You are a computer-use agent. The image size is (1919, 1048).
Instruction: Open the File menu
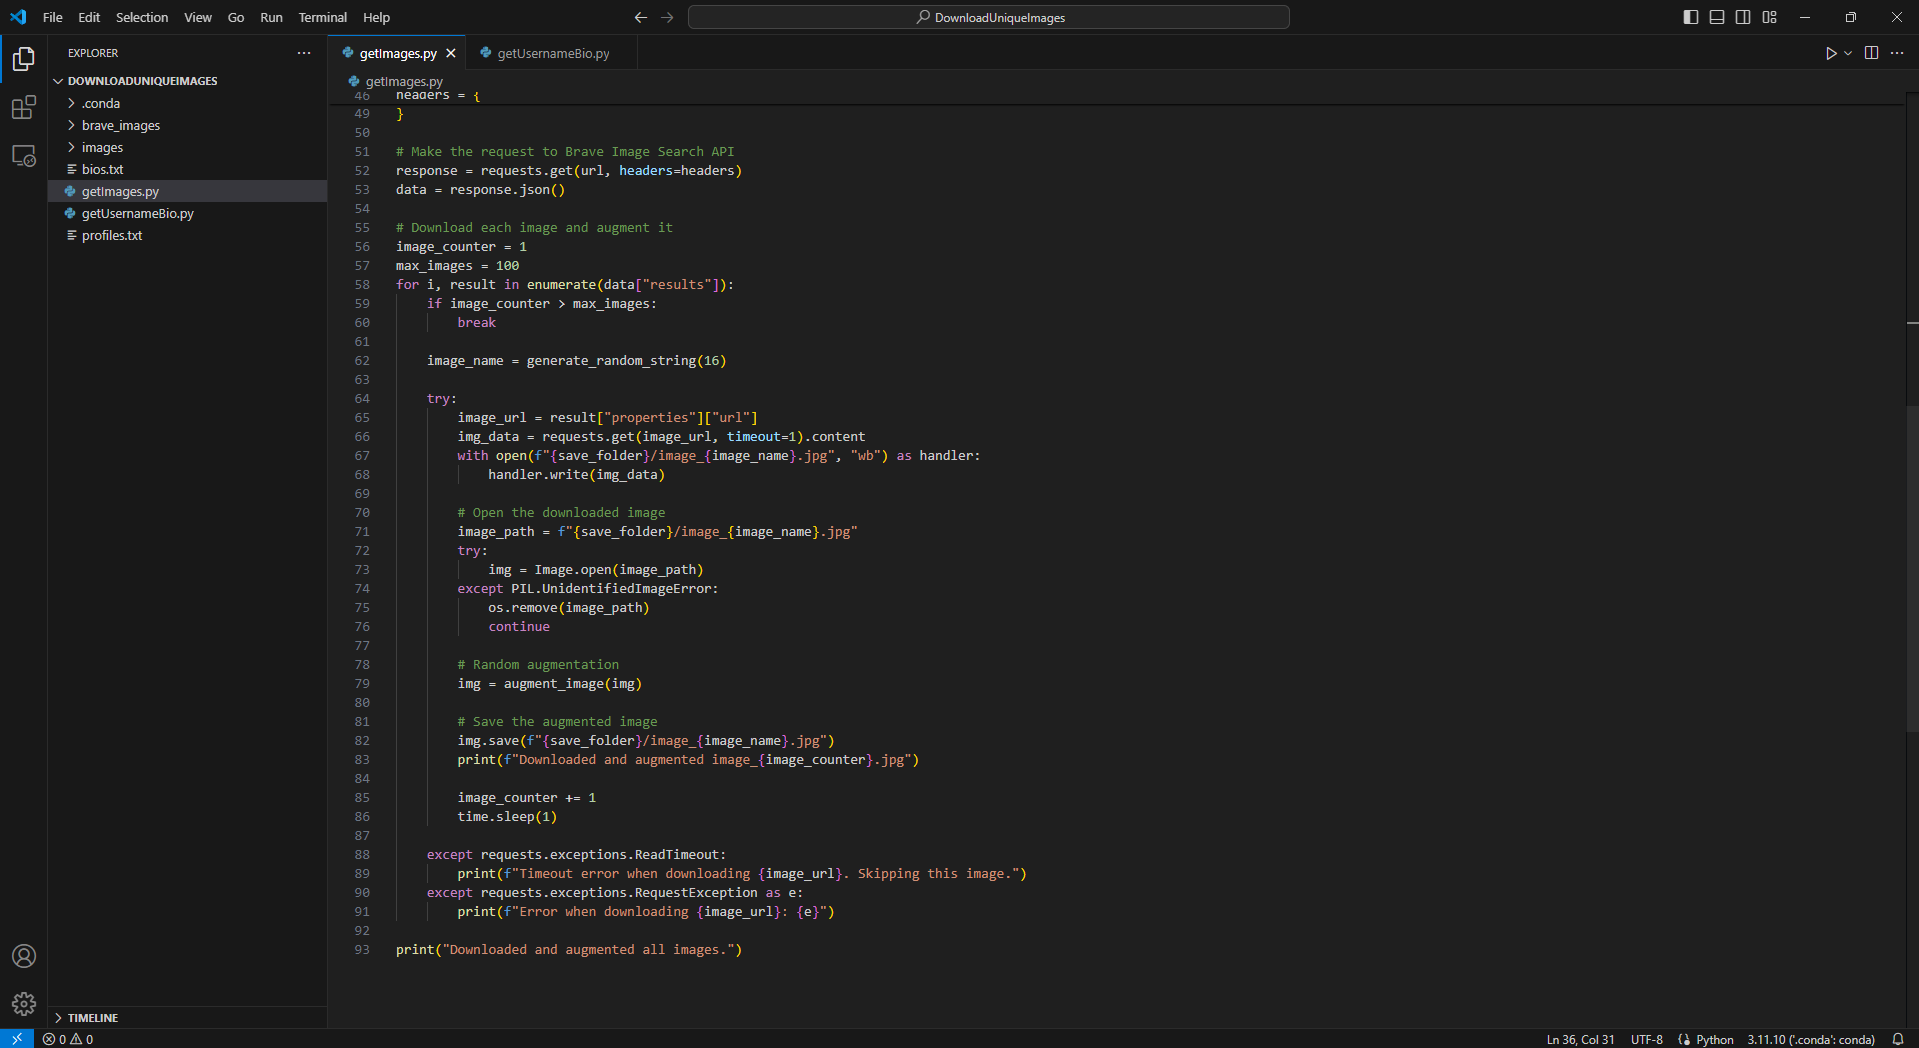click(x=53, y=17)
